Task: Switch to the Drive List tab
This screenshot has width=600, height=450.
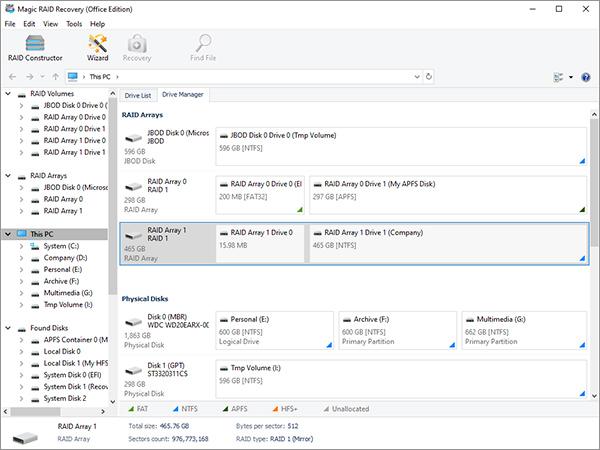Action: coord(138,95)
